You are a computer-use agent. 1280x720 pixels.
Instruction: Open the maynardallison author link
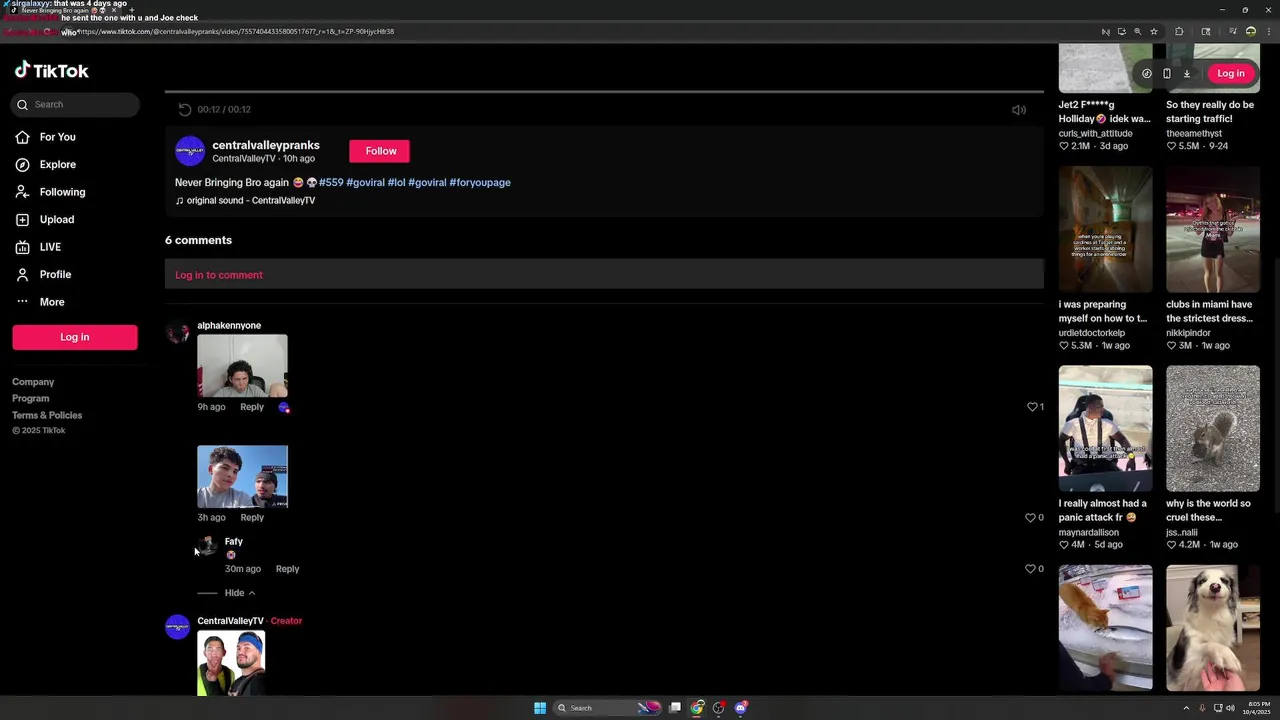pos(1089,532)
